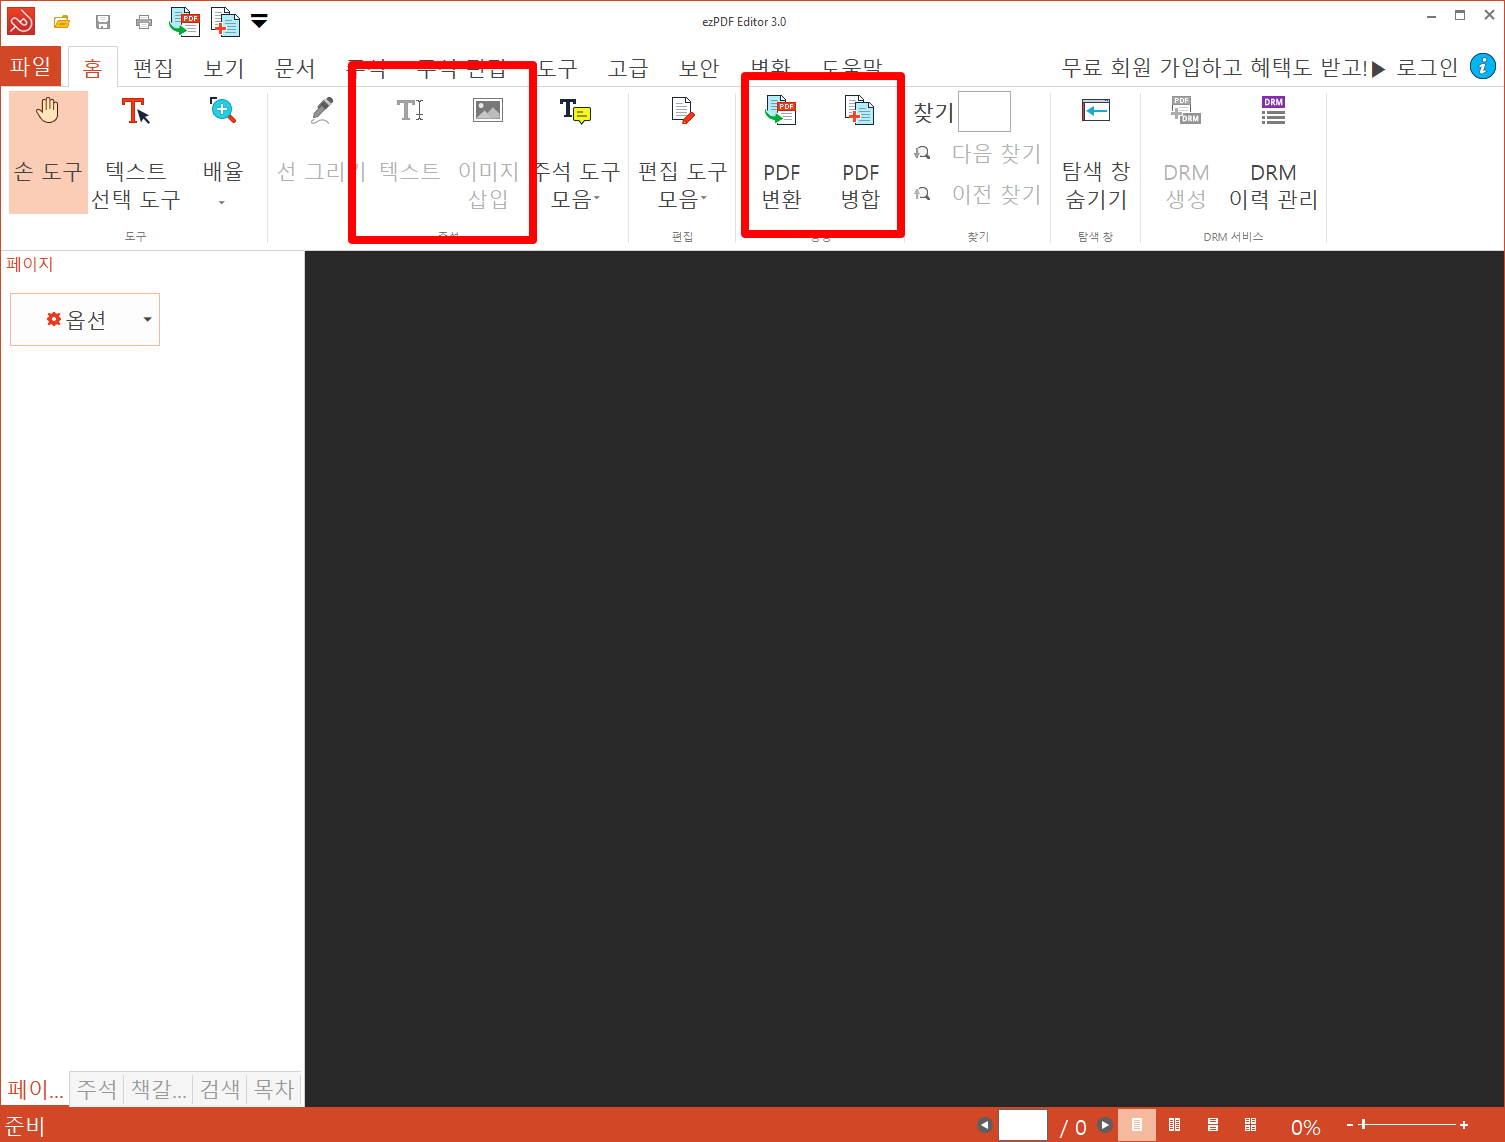Toggle continuous page view mode
Viewport: 1505px width, 1142px height.
[x=1212, y=1124]
